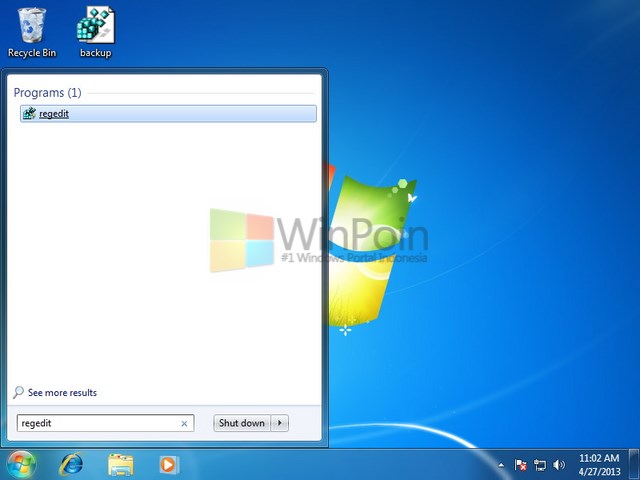
Task: Open Windows Media Player from taskbar
Action: (169, 464)
